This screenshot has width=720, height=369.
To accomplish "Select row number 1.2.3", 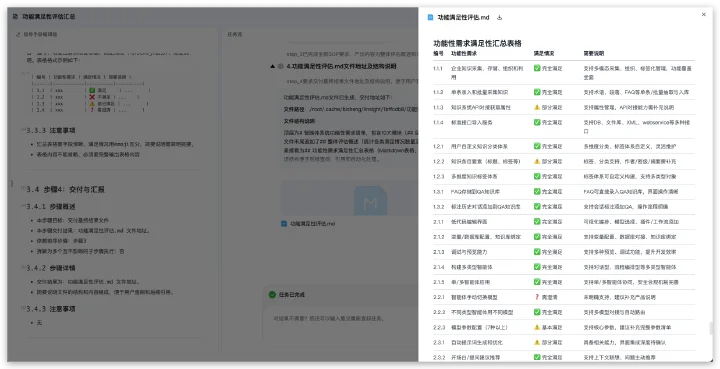I will click(x=439, y=177).
